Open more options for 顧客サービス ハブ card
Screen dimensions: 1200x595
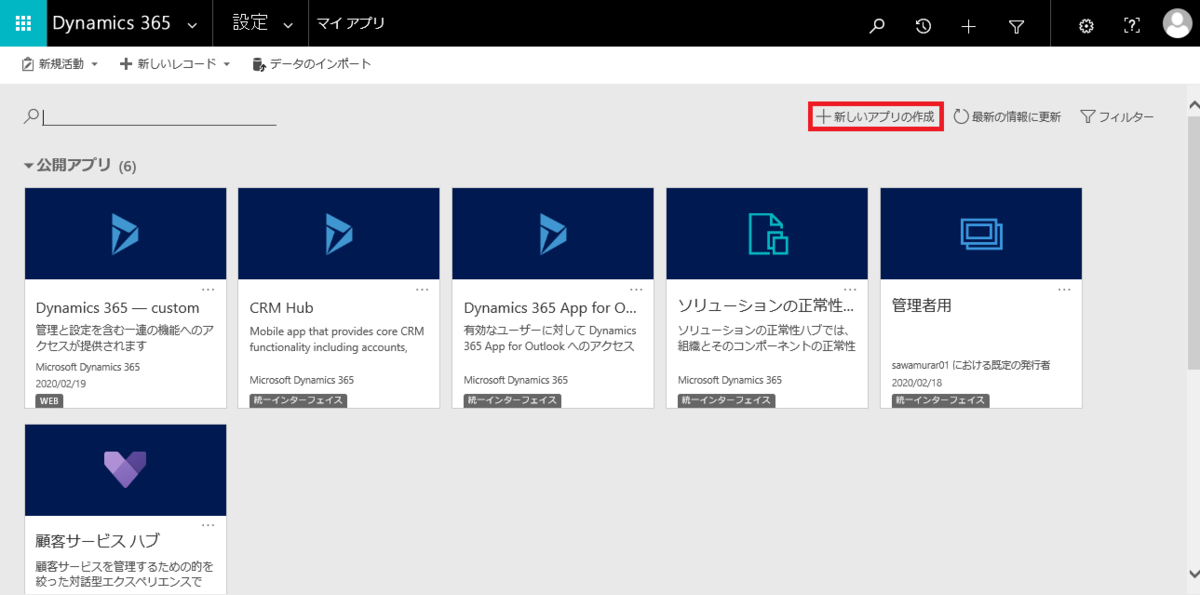coord(208,525)
